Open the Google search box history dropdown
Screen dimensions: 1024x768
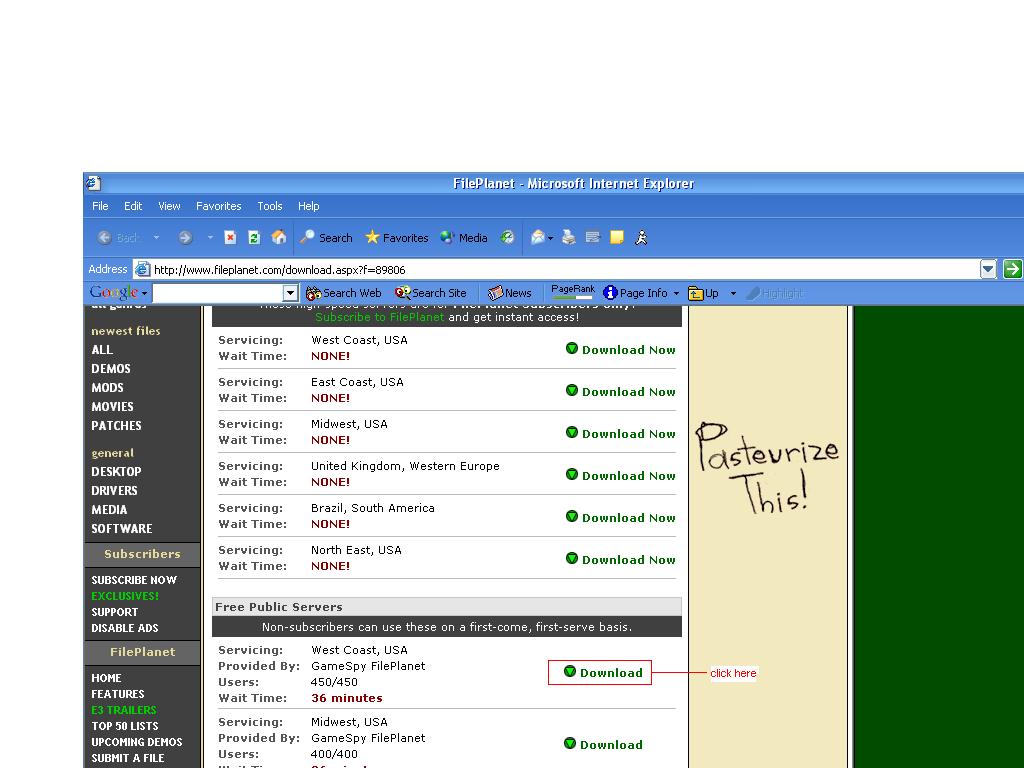291,293
